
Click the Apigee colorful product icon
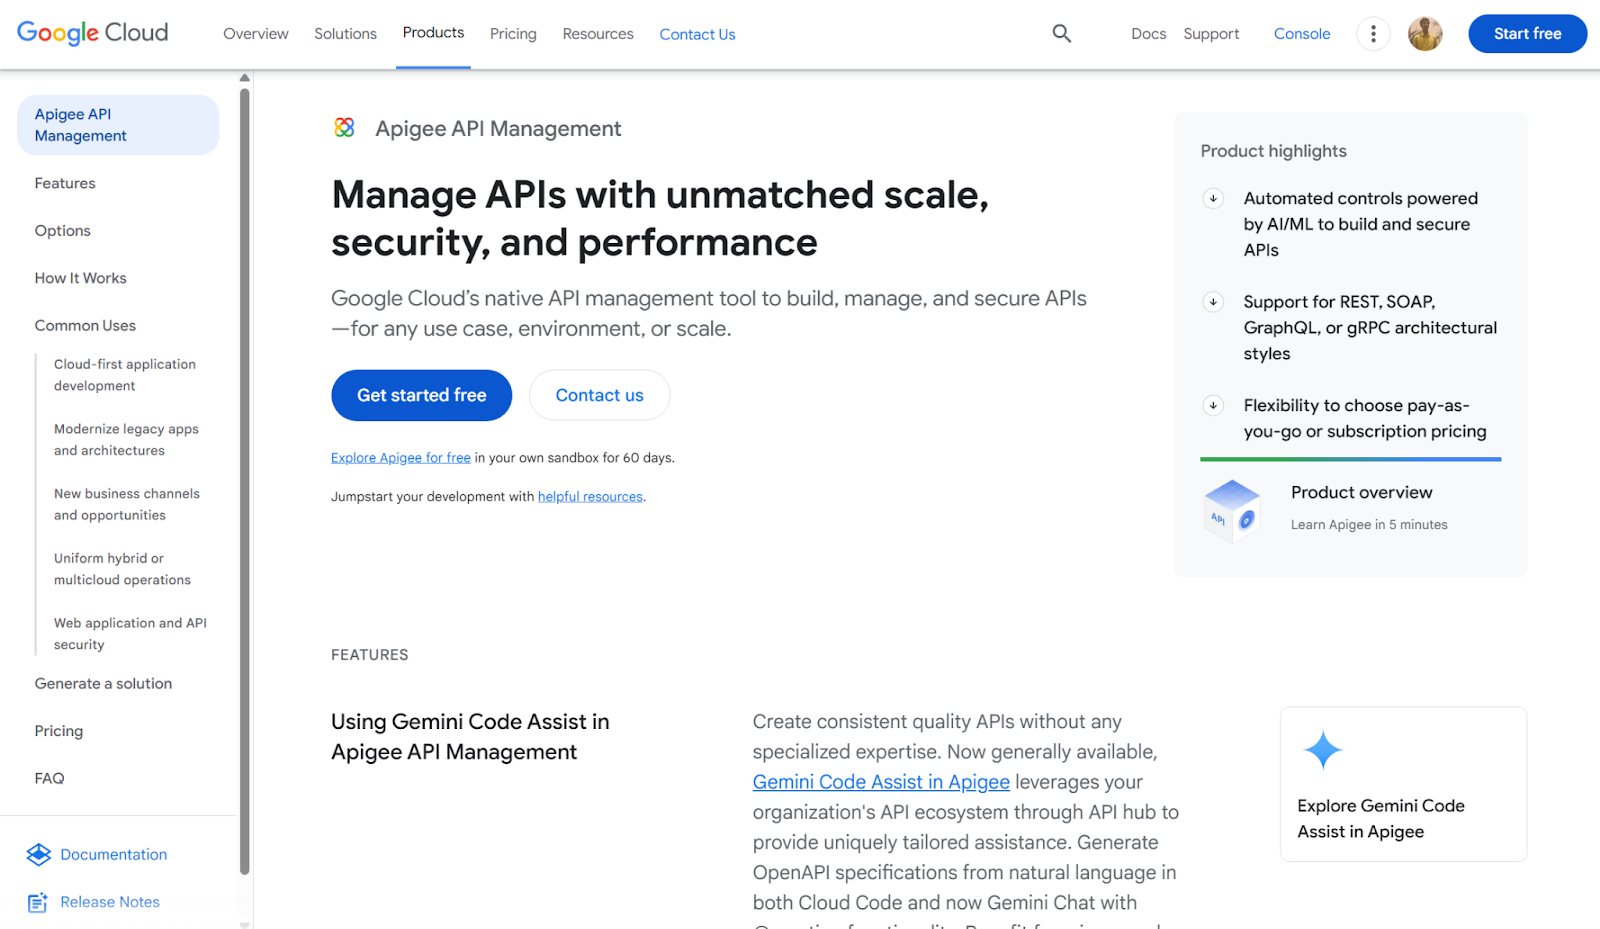[344, 128]
